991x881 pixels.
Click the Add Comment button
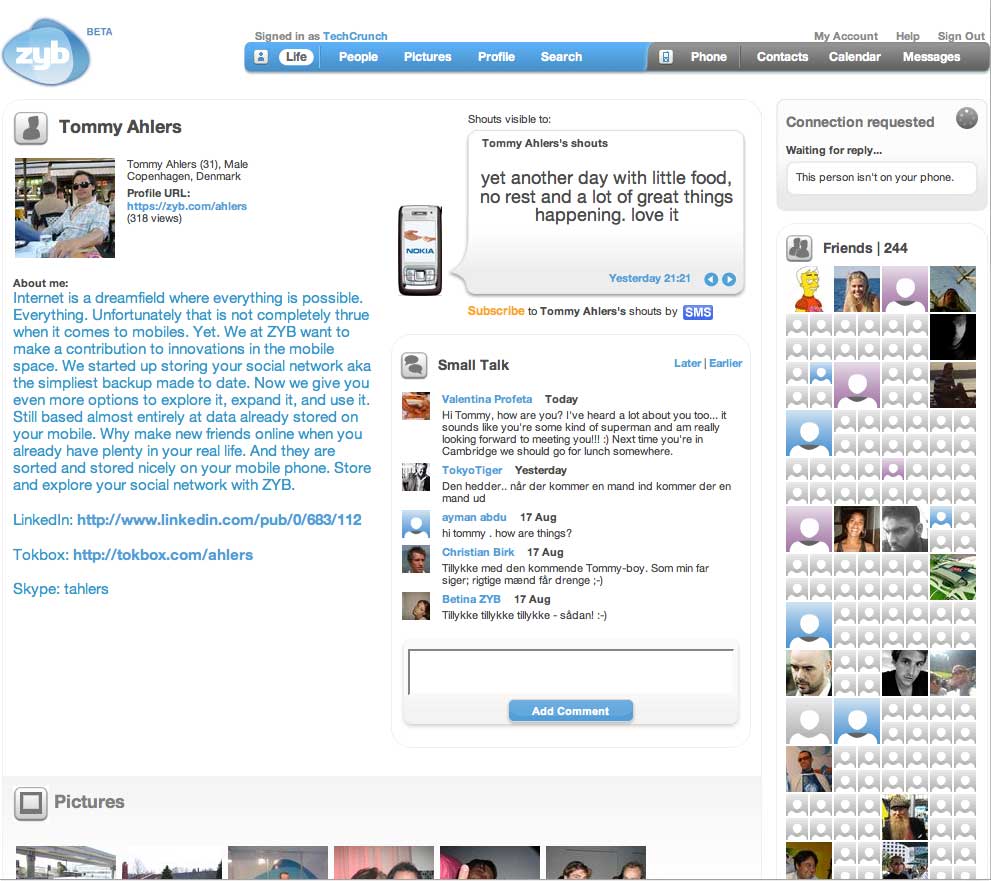[571, 711]
